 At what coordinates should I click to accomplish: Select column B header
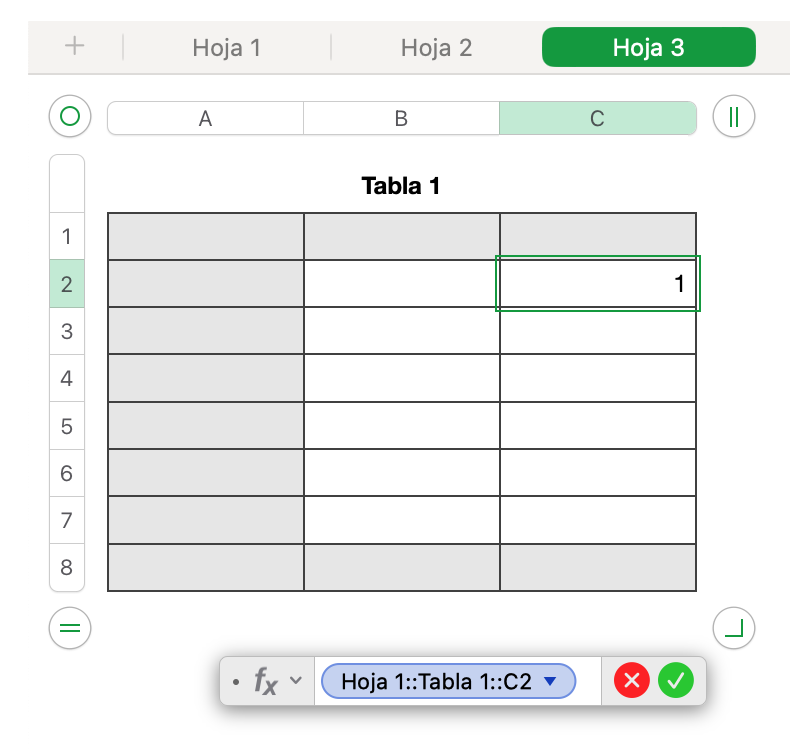tap(401, 118)
